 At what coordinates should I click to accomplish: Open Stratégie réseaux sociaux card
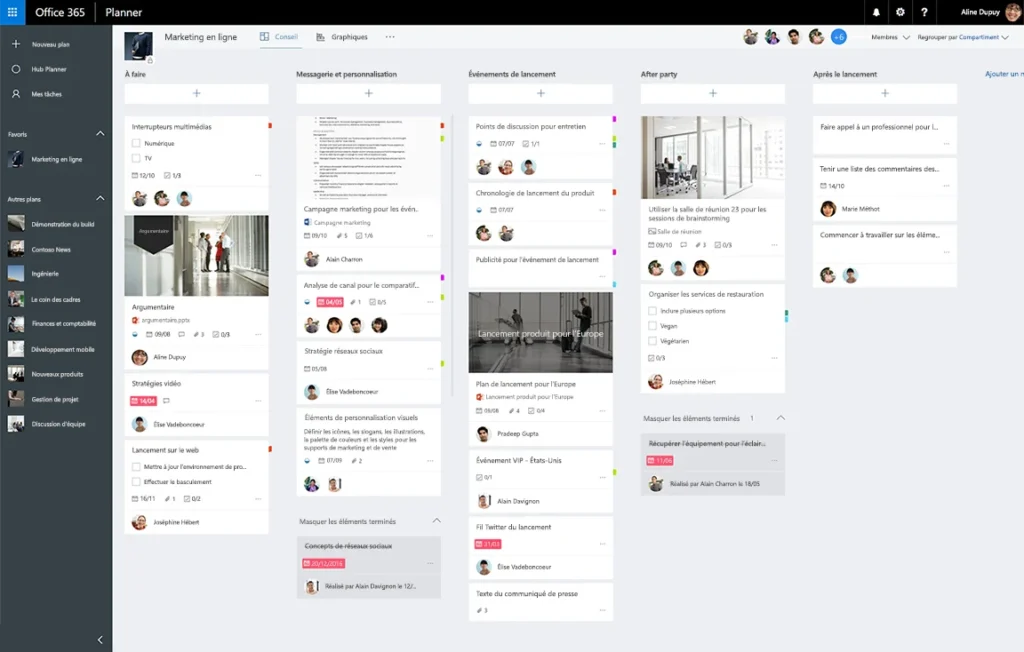click(368, 372)
